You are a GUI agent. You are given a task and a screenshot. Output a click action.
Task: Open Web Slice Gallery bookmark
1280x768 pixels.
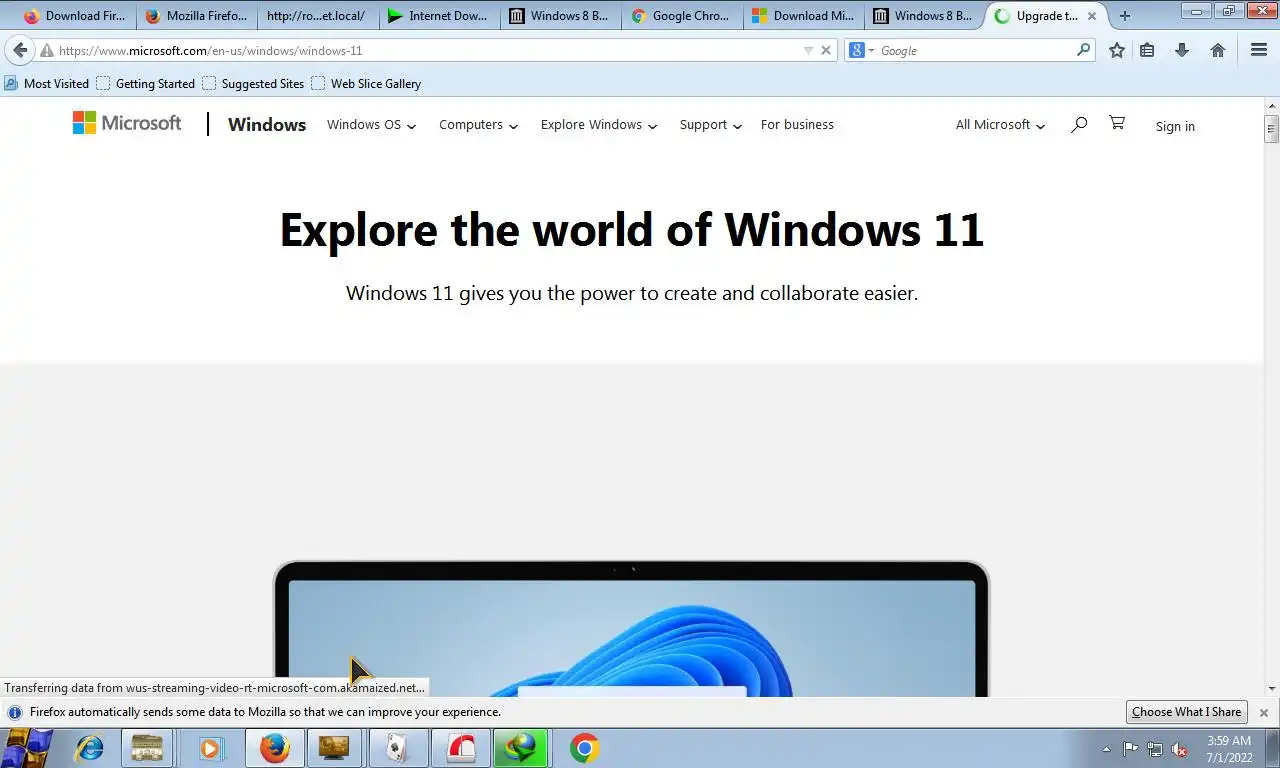pyautogui.click(x=366, y=84)
